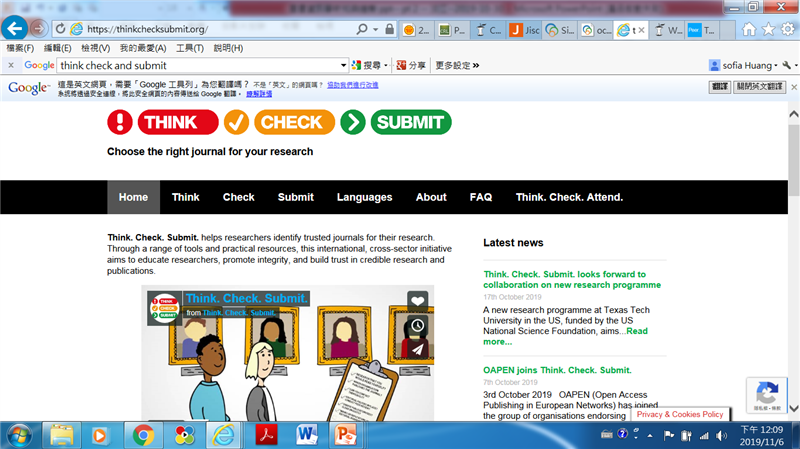Open the OAPEN joins Think. Check. Submit. article
The width and height of the screenshot is (800, 449).
(x=557, y=370)
